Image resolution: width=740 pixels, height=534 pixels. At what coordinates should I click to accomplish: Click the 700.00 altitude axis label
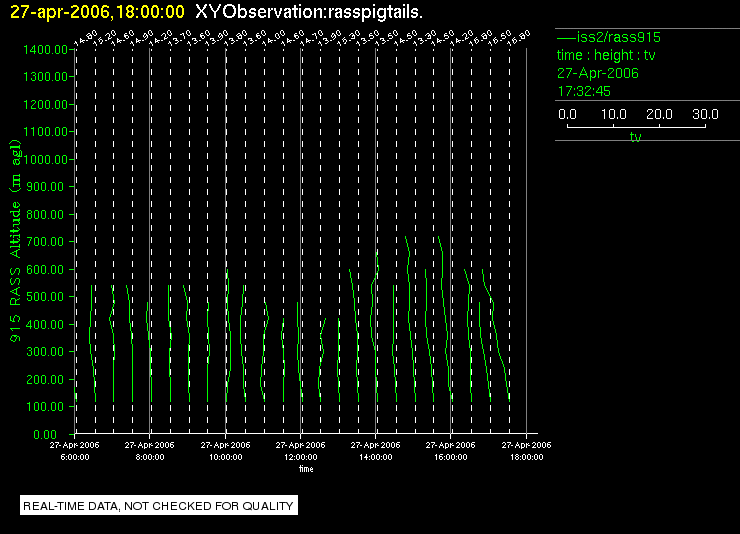pyautogui.click(x=45, y=242)
